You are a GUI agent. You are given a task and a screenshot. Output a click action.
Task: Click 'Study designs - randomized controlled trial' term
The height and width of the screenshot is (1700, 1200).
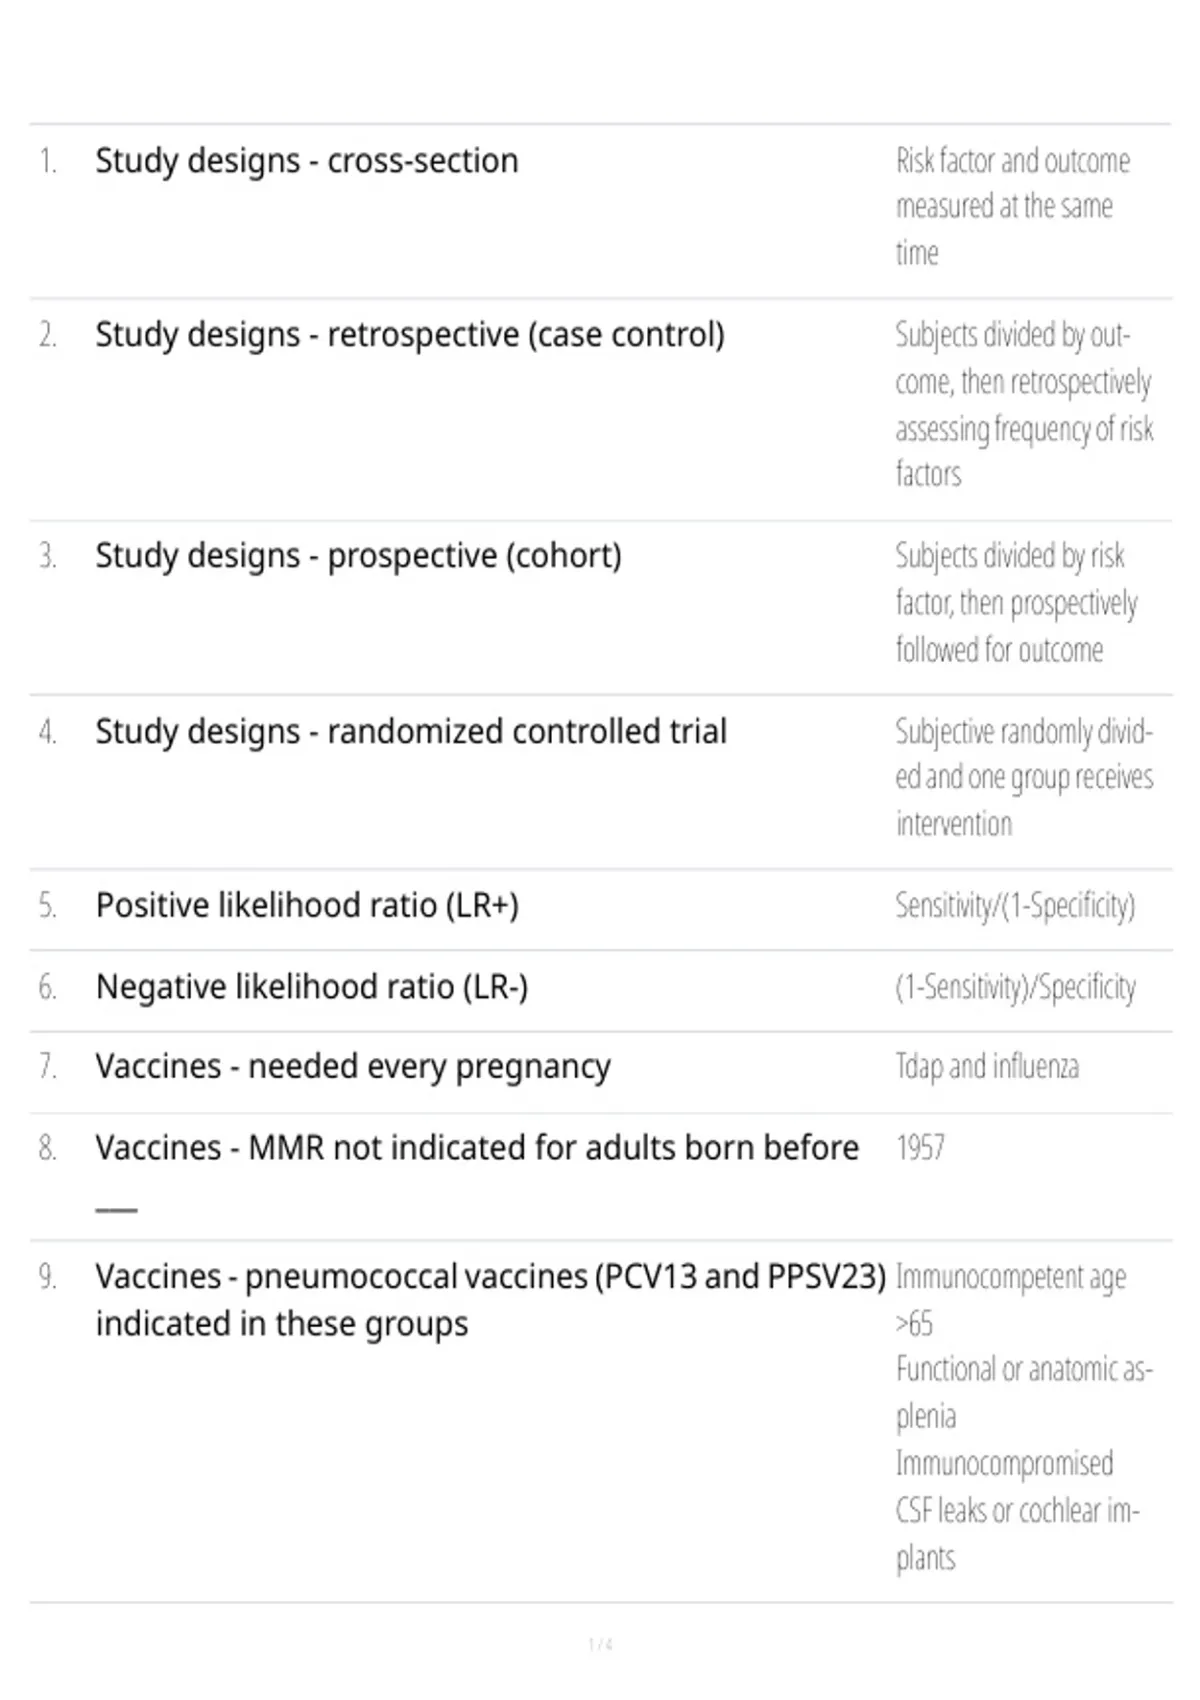click(x=411, y=732)
